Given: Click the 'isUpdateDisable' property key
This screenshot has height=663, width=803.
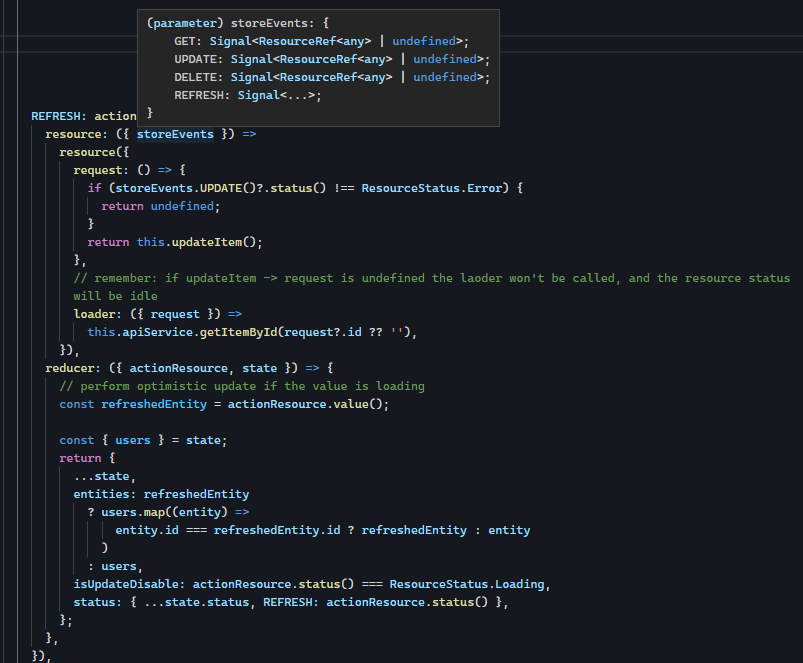Looking at the screenshot, I should point(125,584).
